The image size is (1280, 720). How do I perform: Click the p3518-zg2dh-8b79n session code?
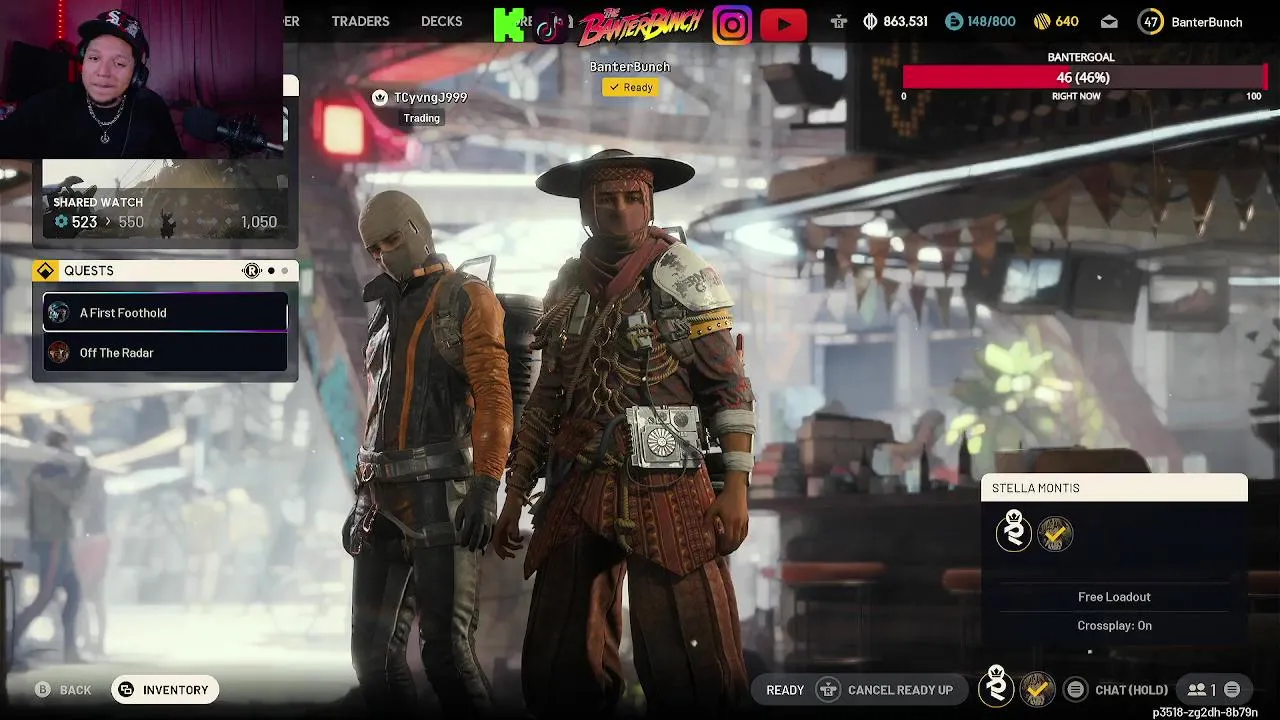[x=1205, y=712]
